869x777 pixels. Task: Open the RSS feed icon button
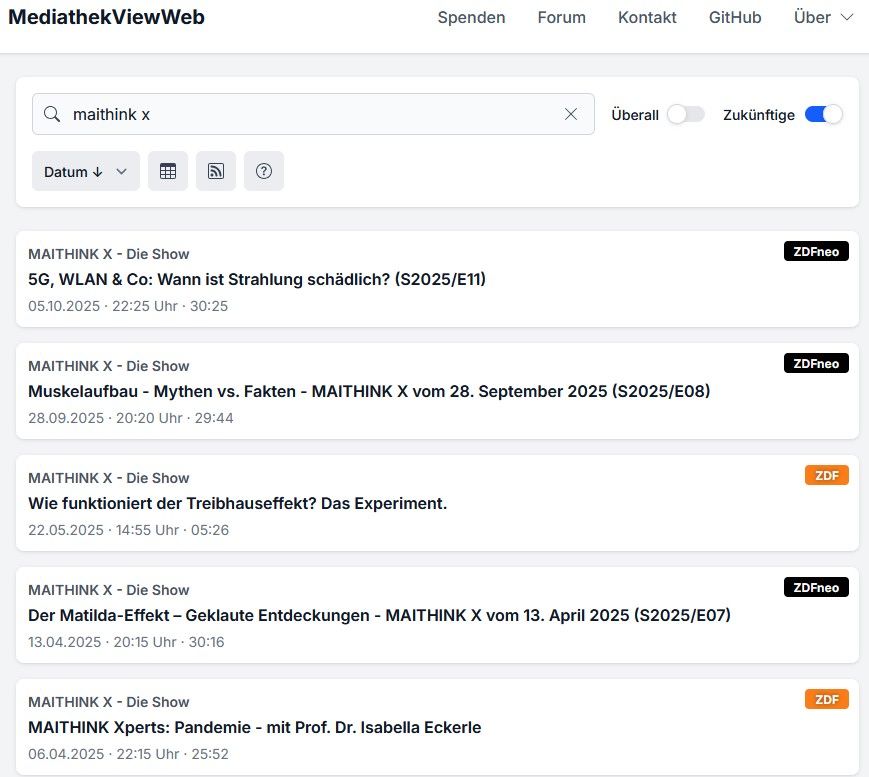pyautogui.click(x=216, y=171)
